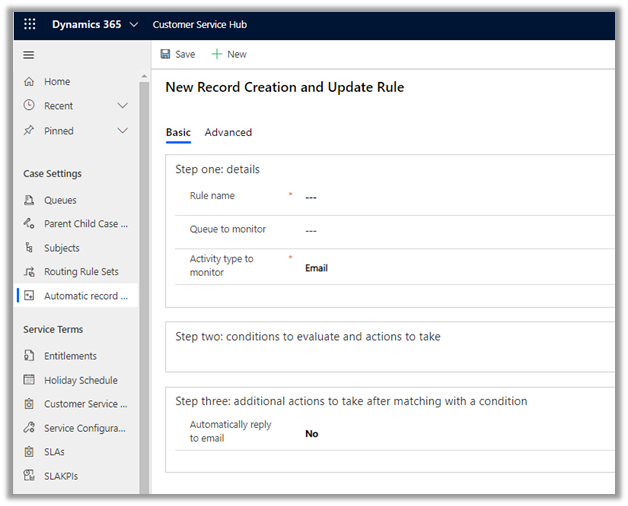Select Entitlements under Service Terms
The width and height of the screenshot is (628, 506).
pos(70,356)
